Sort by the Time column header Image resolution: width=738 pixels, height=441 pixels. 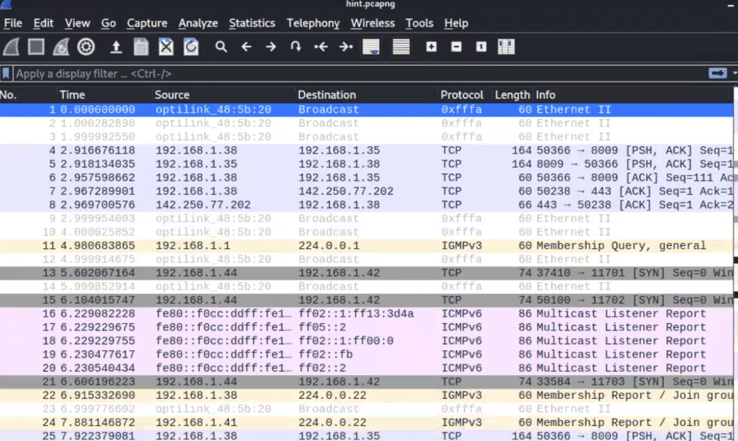point(105,95)
